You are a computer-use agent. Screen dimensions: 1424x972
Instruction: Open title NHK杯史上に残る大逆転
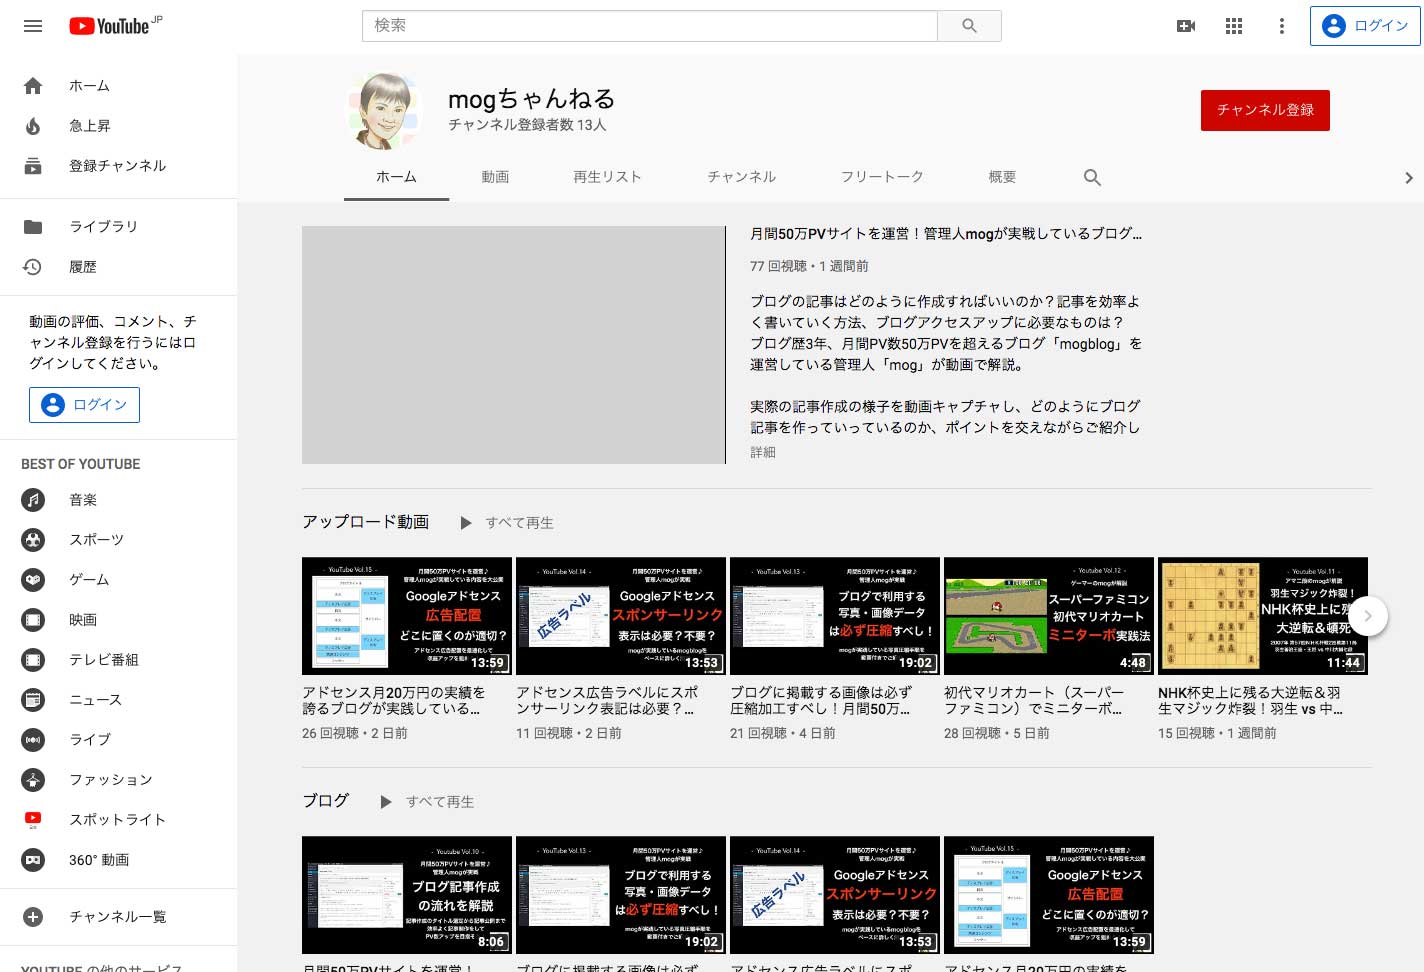tap(1250, 700)
